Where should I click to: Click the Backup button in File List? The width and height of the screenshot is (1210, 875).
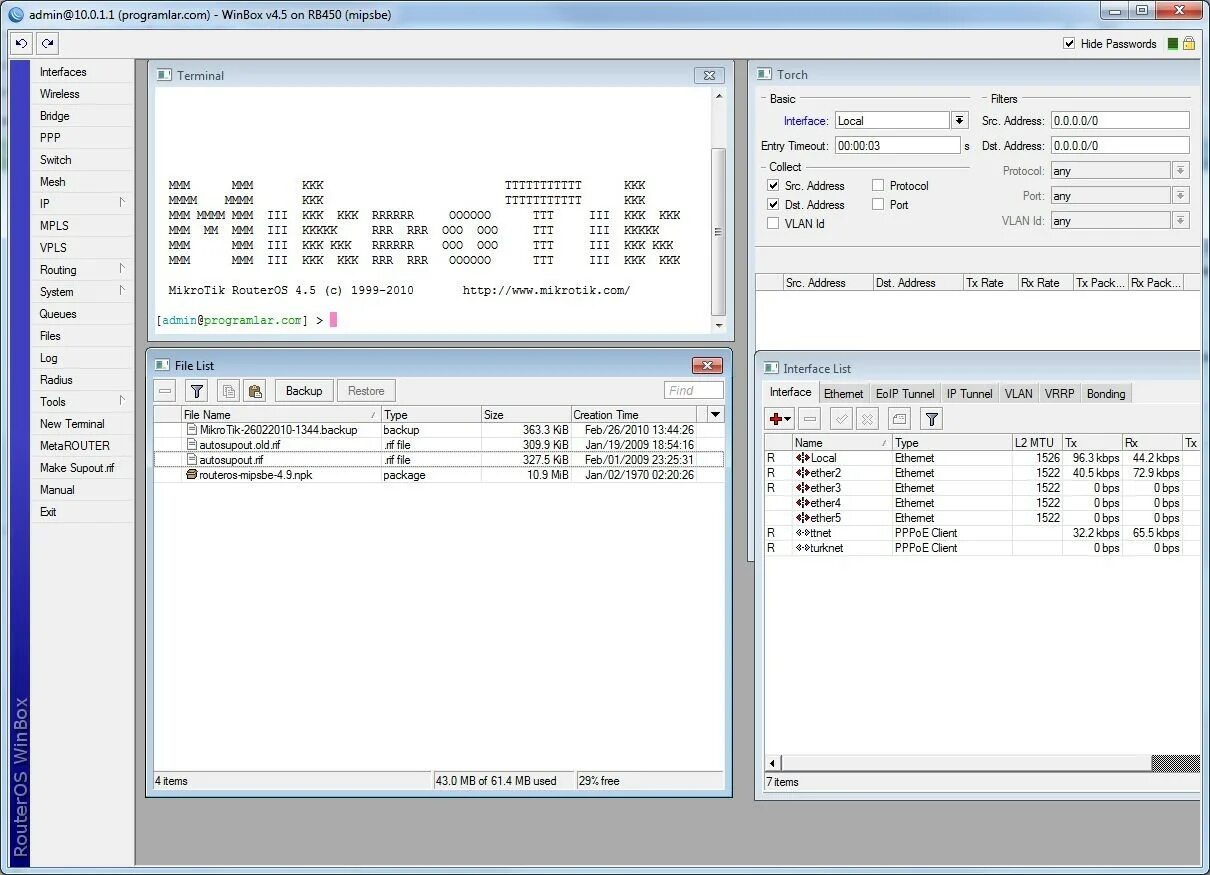(x=304, y=391)
